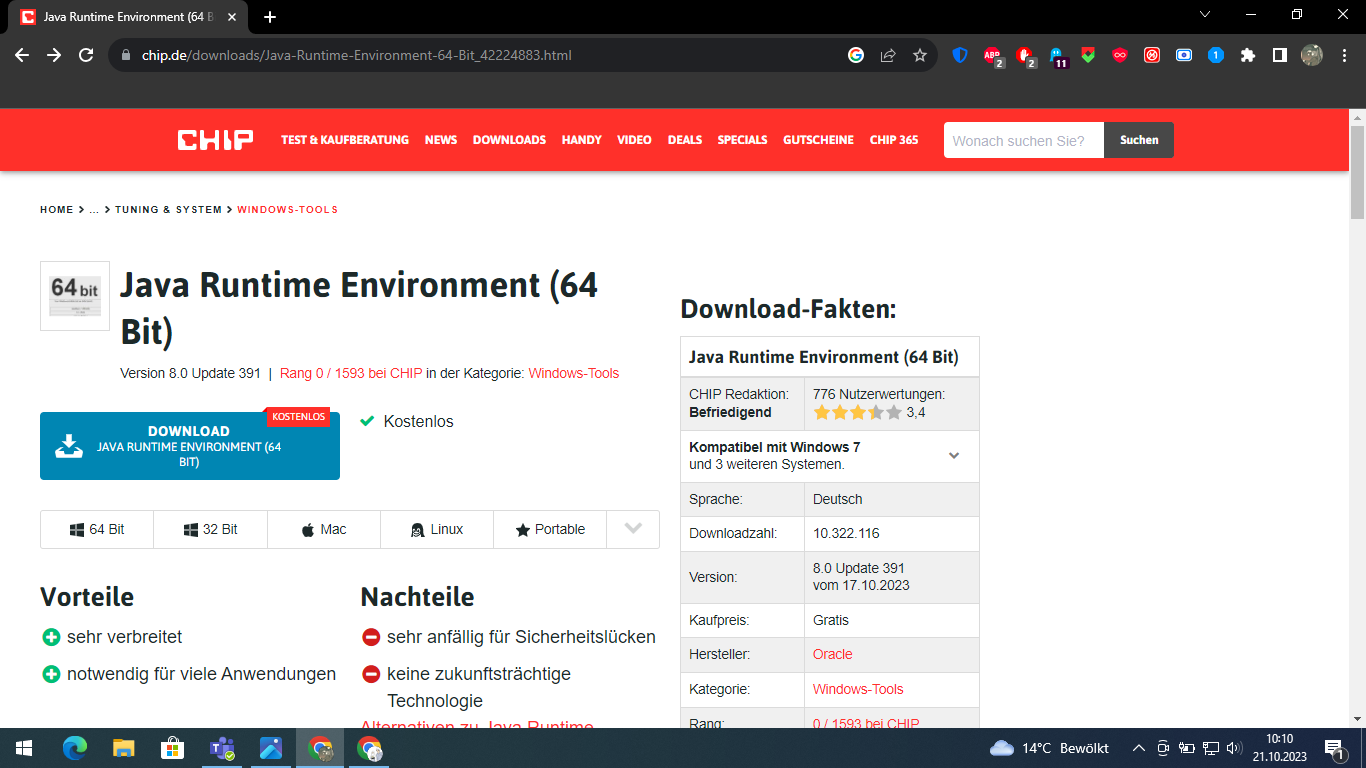Click the Oracle manufacturer link
Image resolution: width=1366 pixels, height=768 pixels.
pyautogui.click(x=832, y=654)
